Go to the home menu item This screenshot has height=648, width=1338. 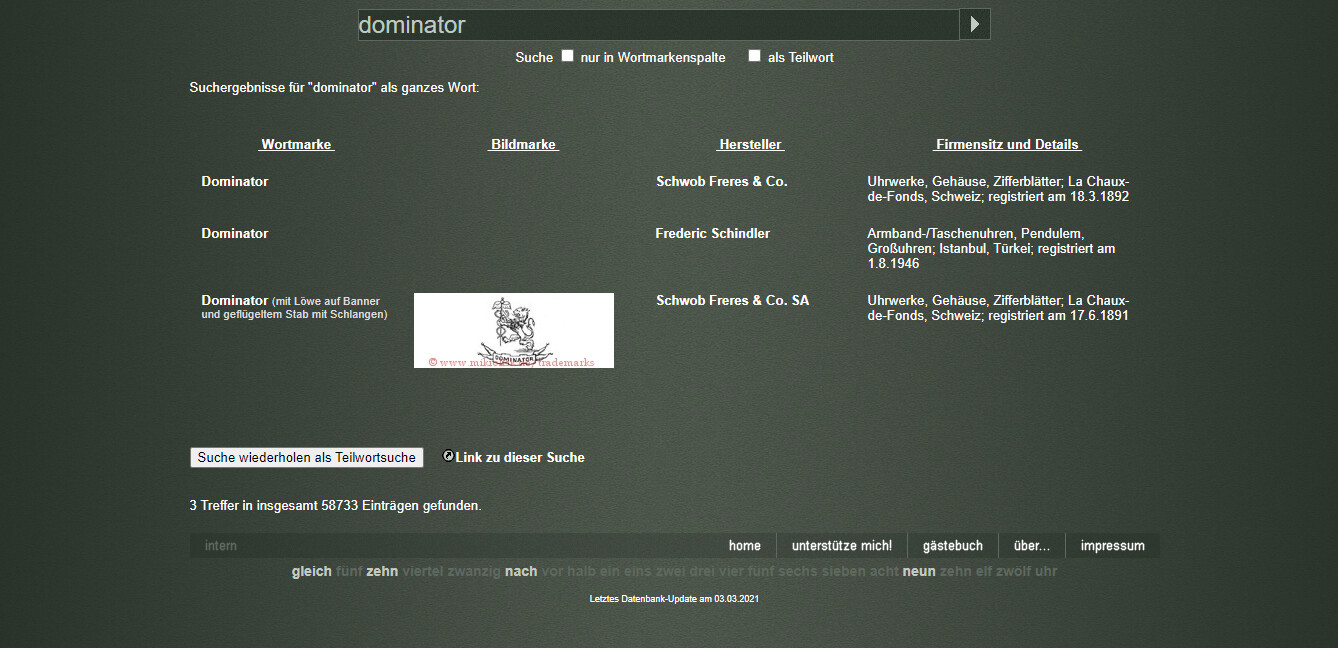744,546
